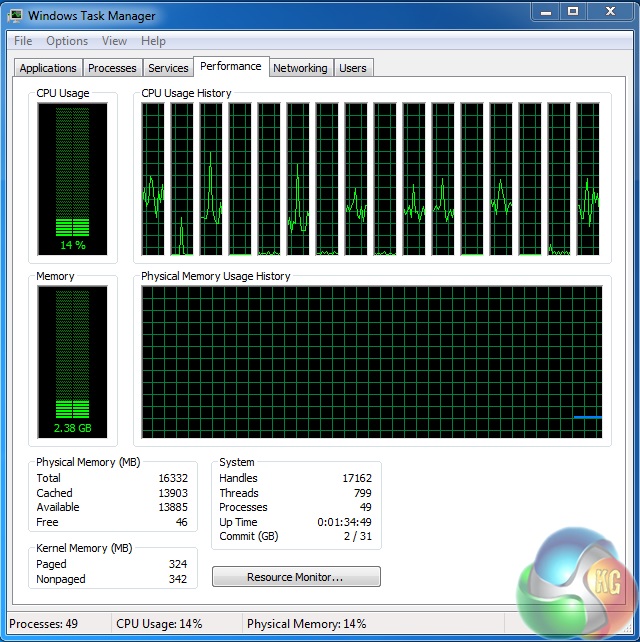Click the Cached memory value 13903
The width and height of the screenshot is (640, 642).
[173, 493]
